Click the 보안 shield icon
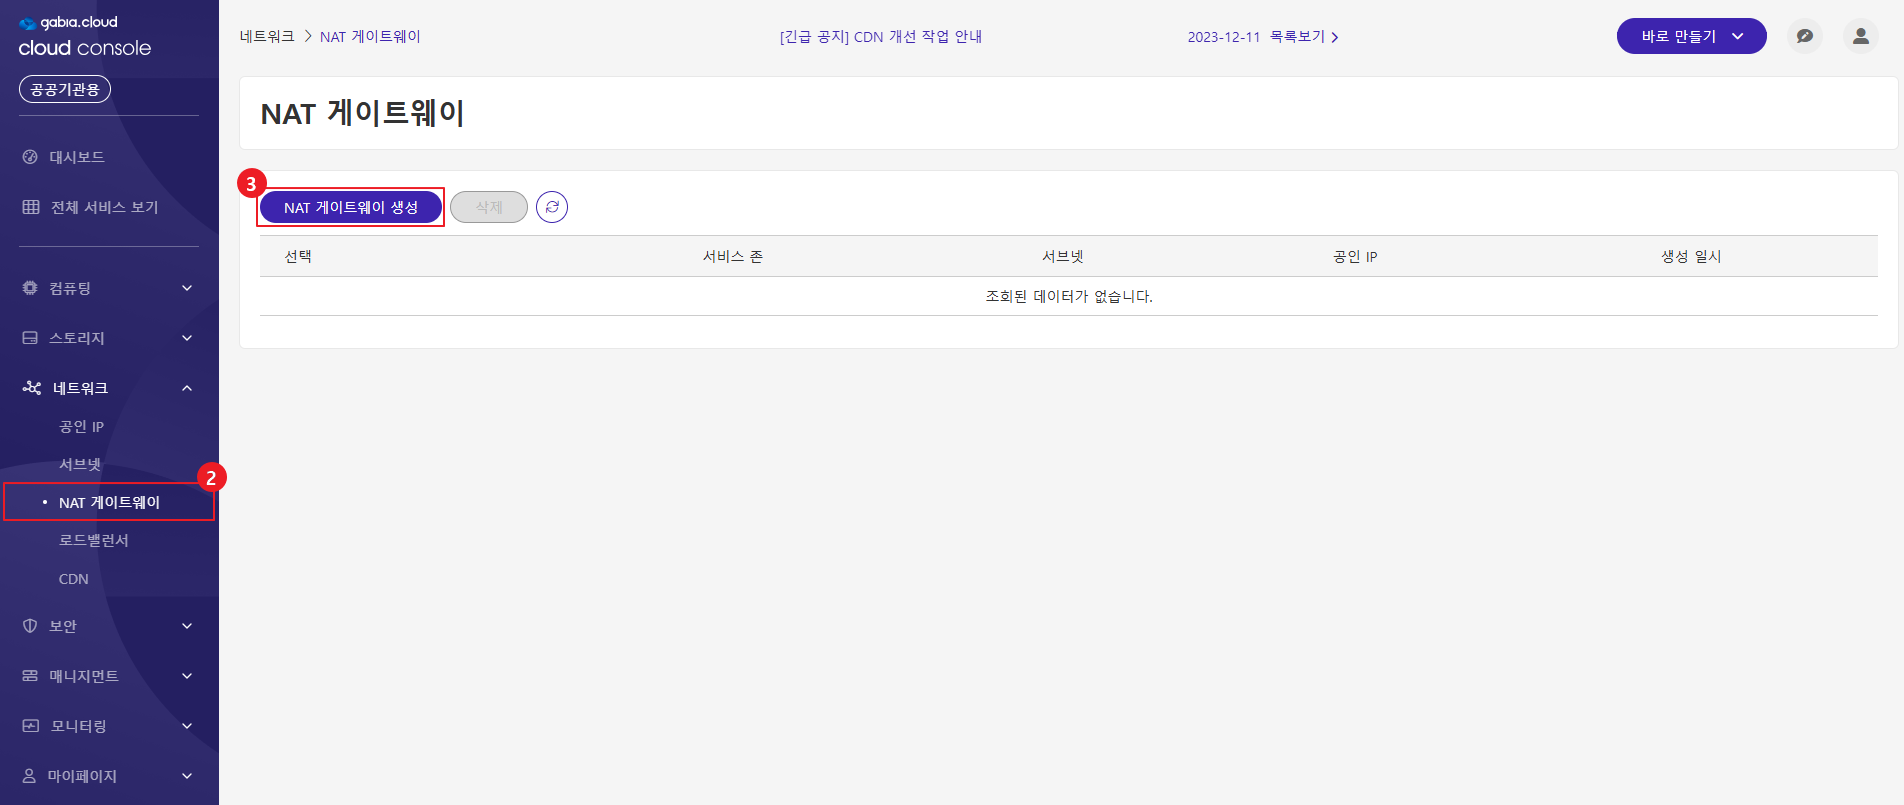This screenshot has height=805, width=1904. coord(30,626)
